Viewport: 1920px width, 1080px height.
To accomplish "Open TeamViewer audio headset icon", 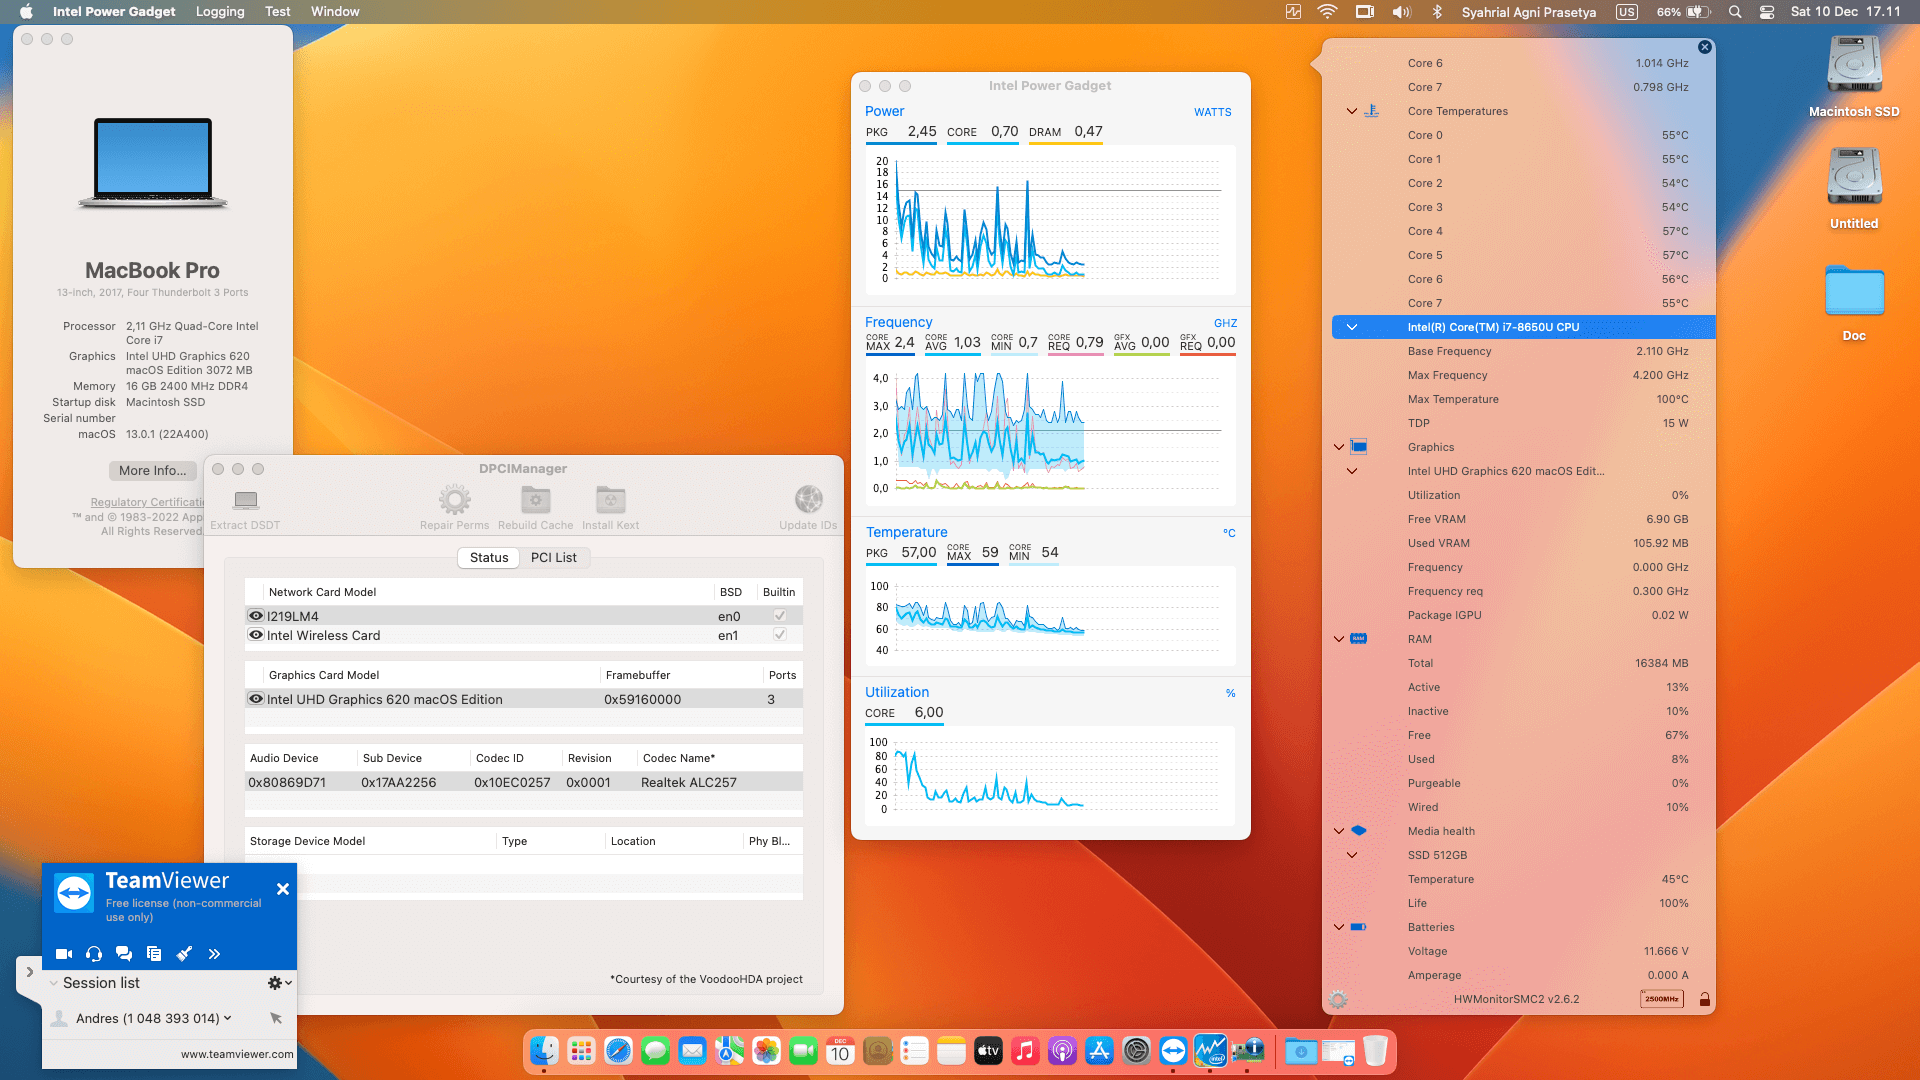I will (x=94, y=954).
